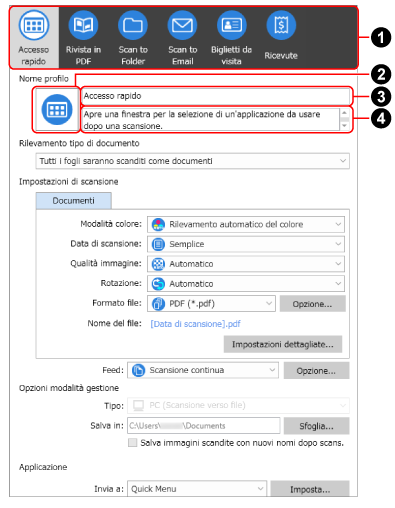Open Impostazioni dettagliate button

(x=283, y=344)
